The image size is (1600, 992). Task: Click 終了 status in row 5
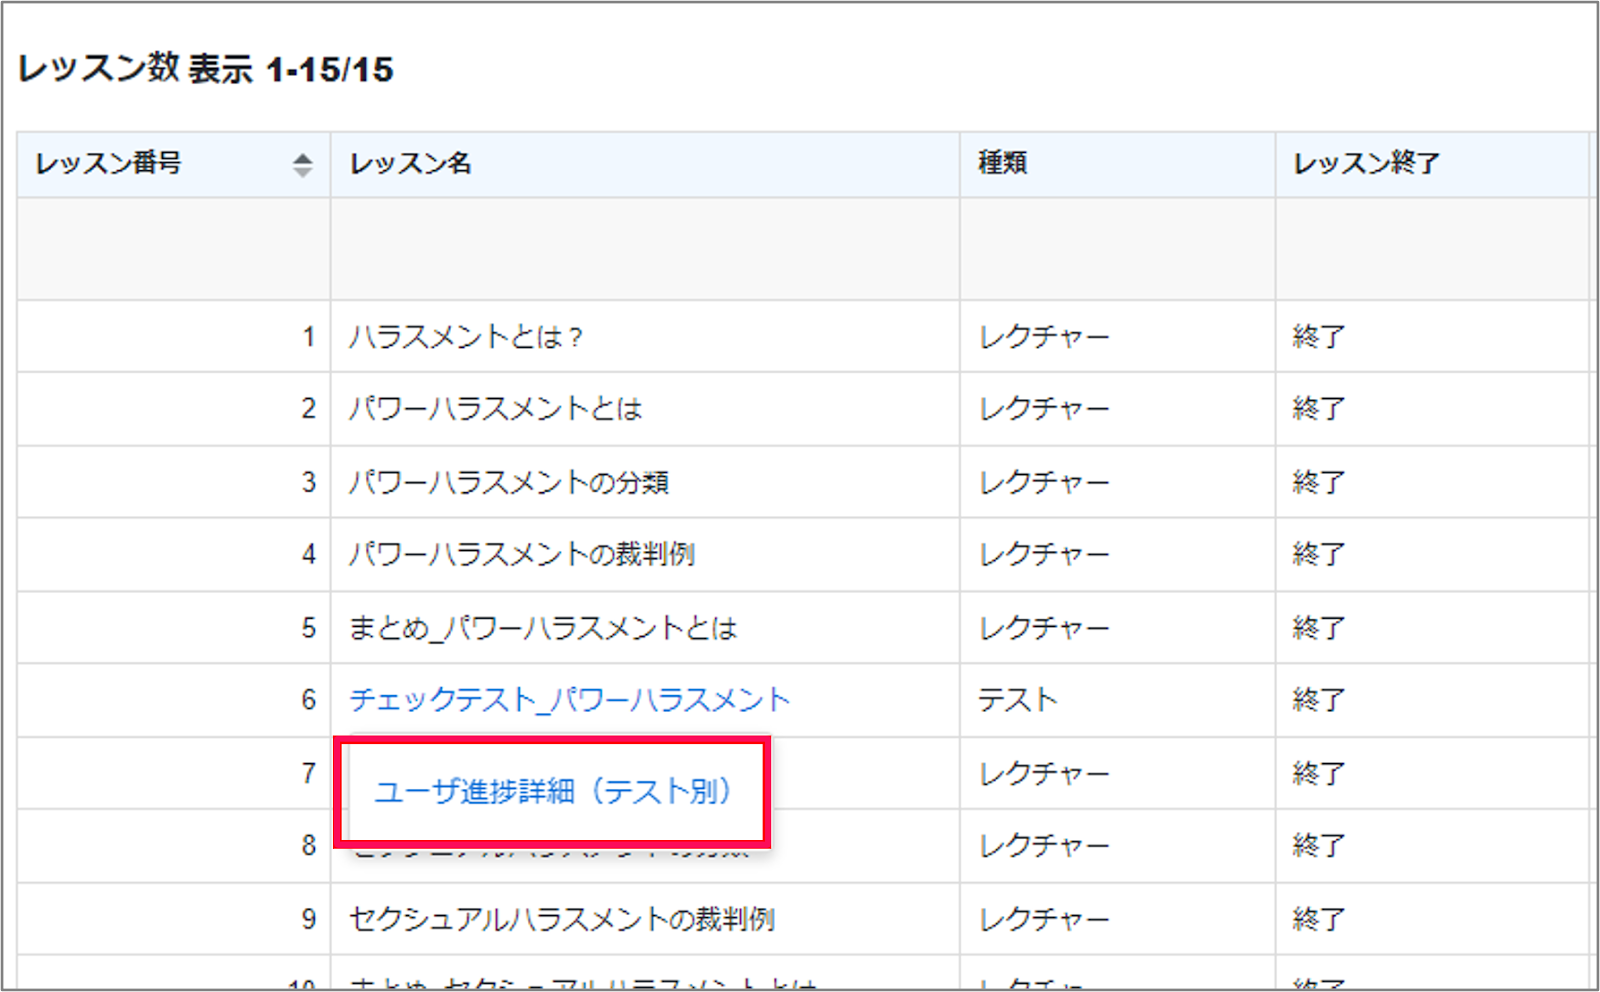1319,628
